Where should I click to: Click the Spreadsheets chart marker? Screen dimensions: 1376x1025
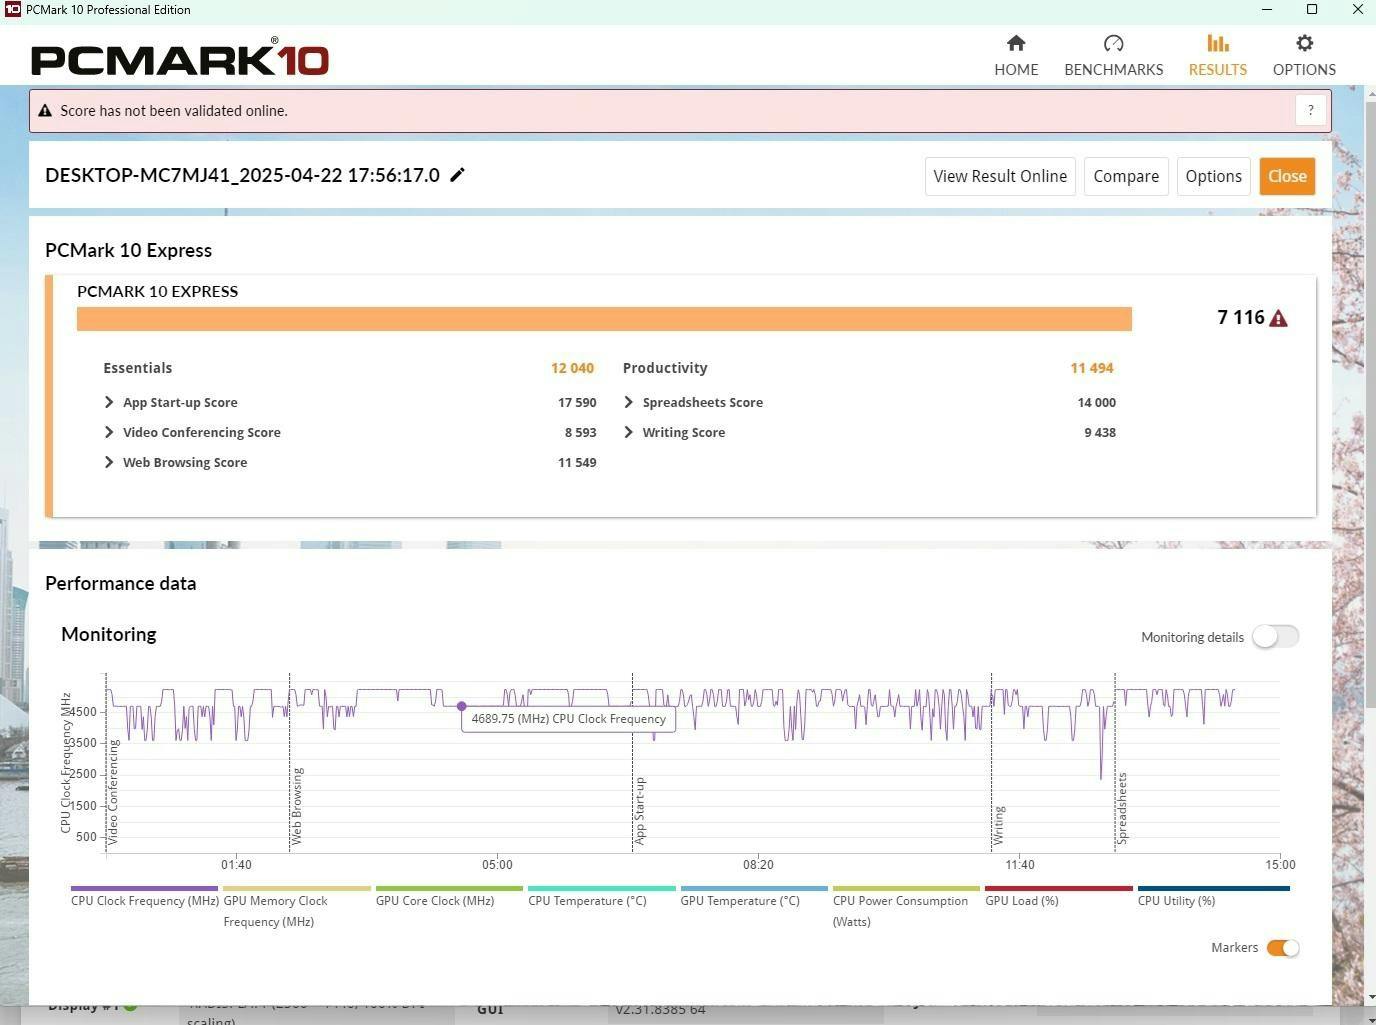[1122, 808]
